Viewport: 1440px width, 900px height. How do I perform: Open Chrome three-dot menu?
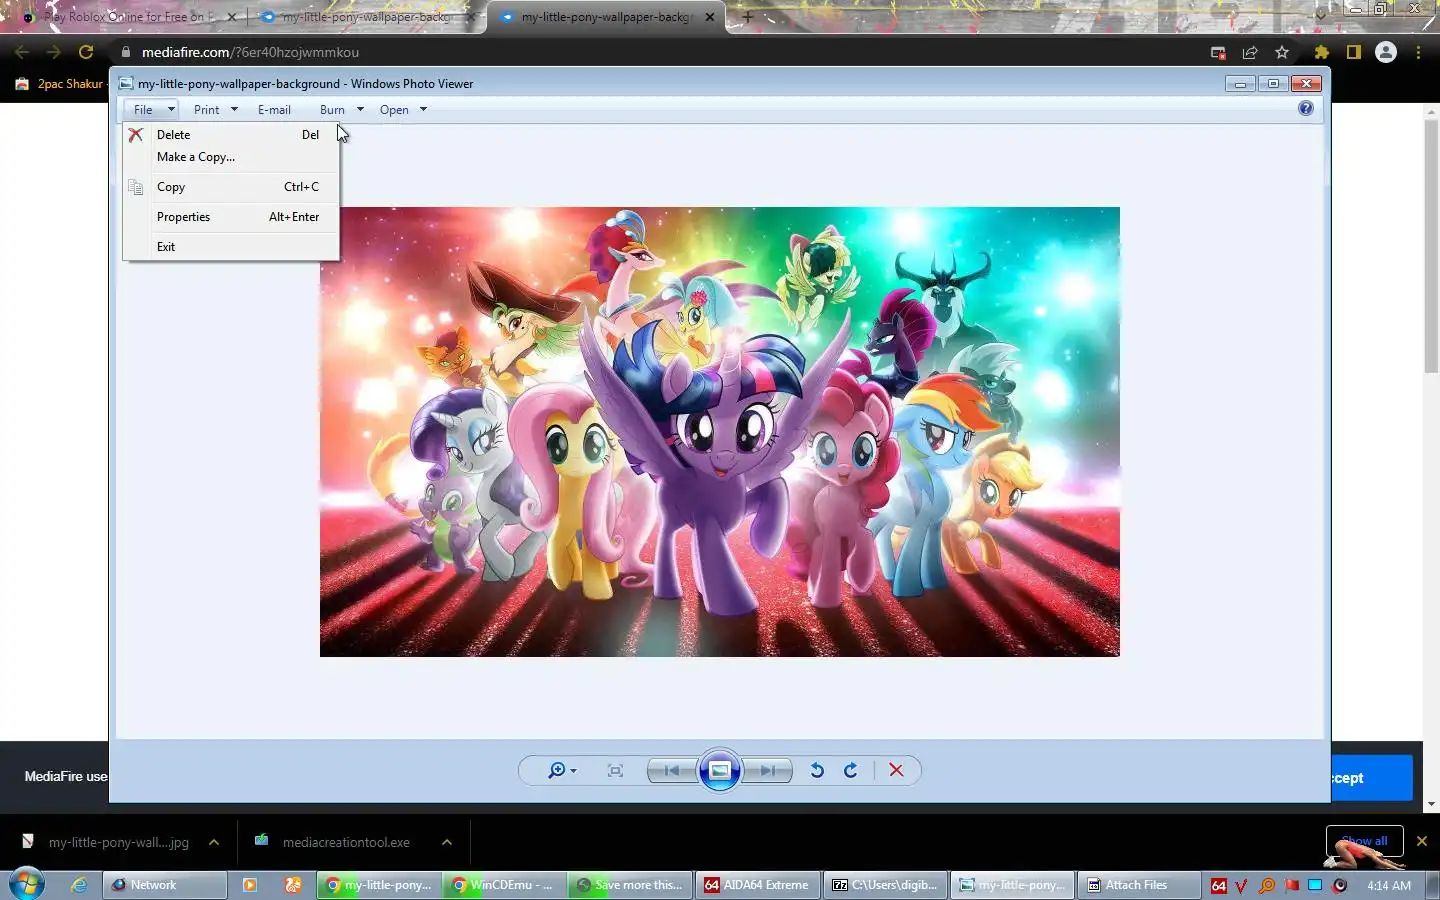(1418, 52)
